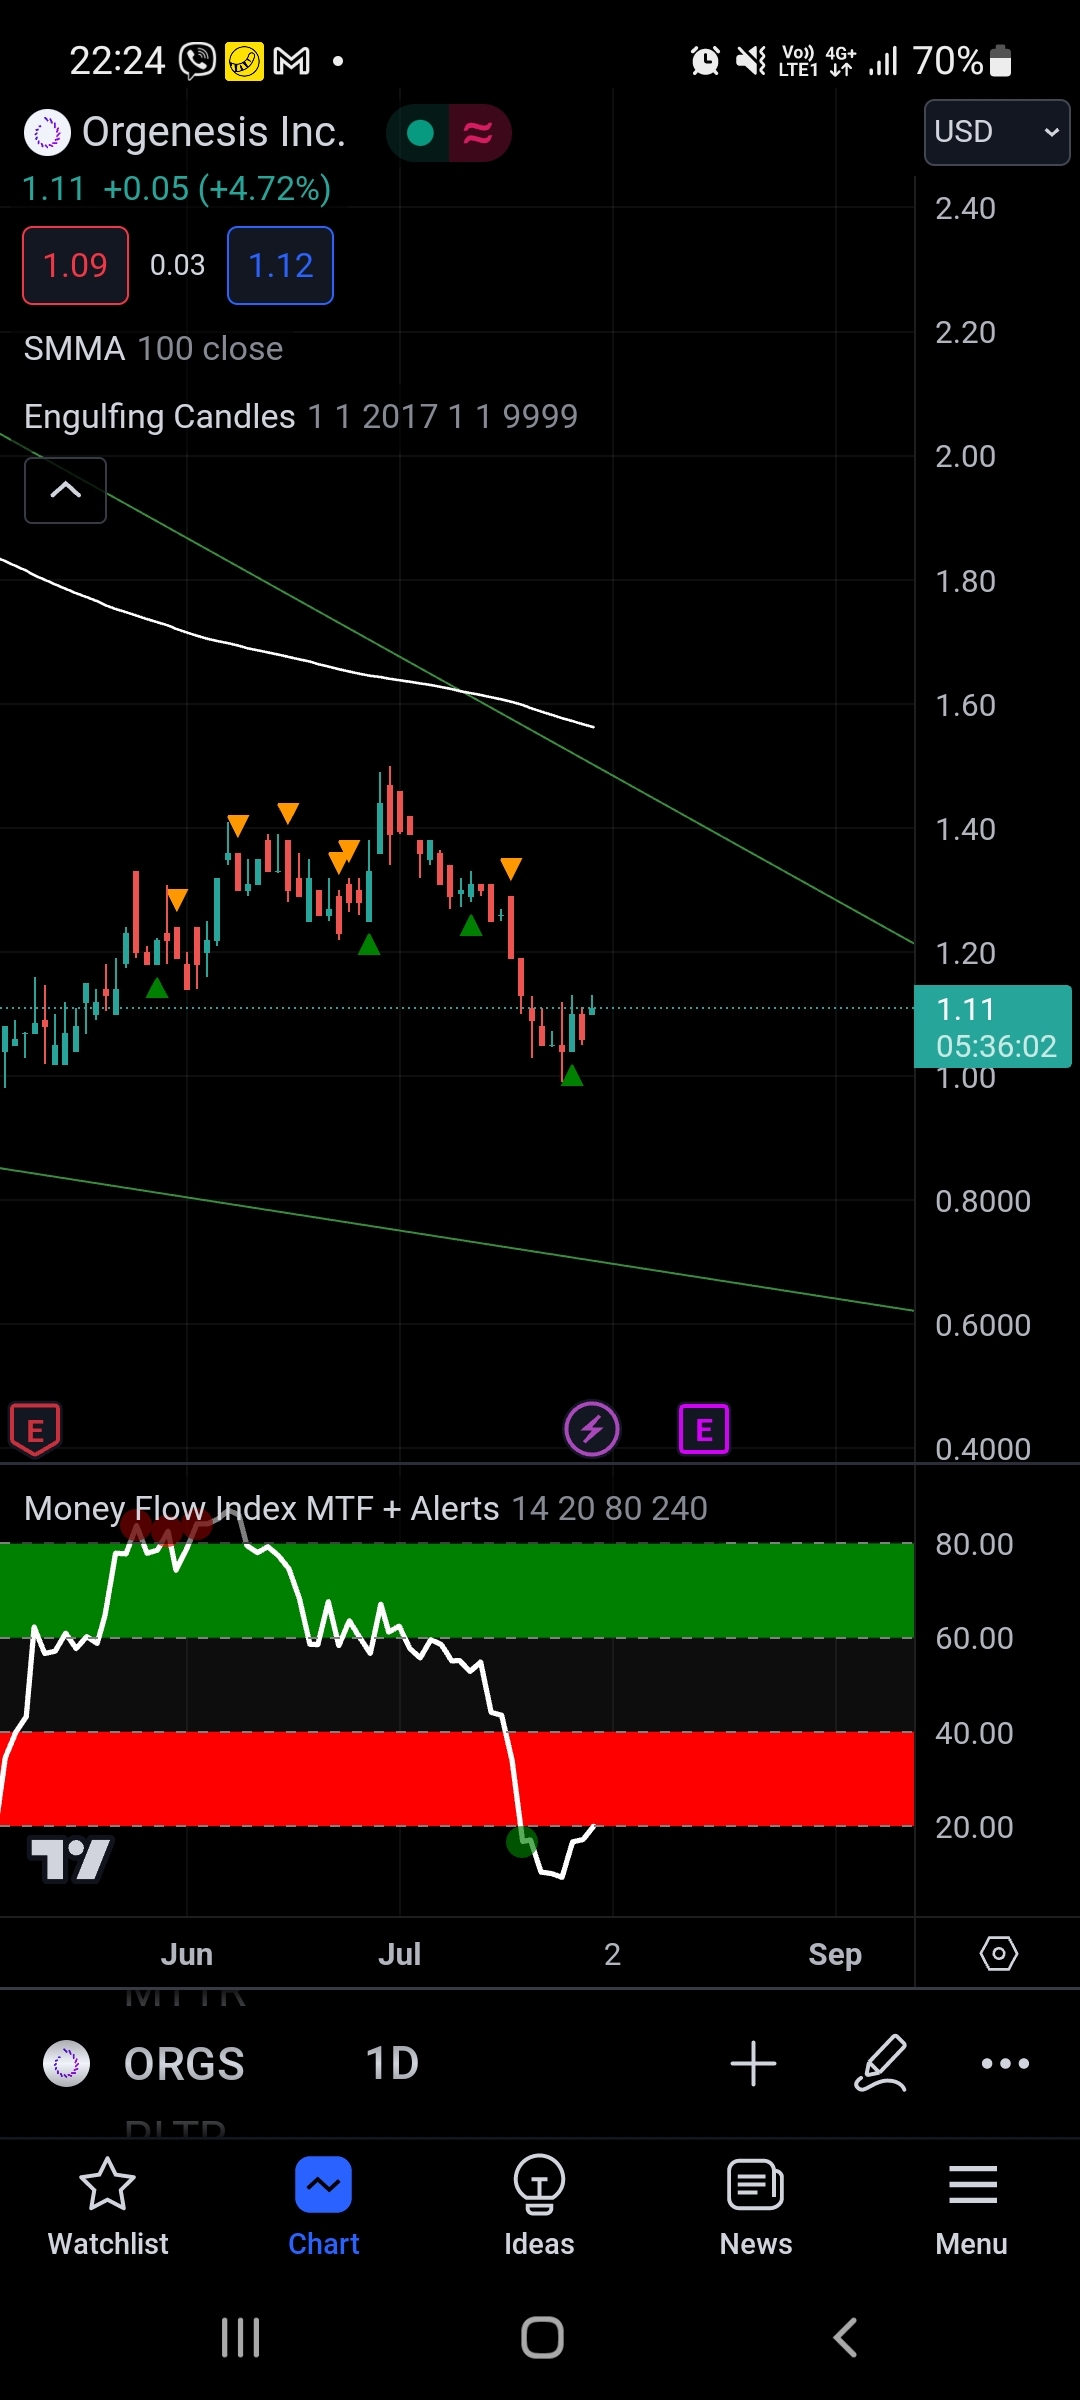Change the 1D timeframe interval
This screenshot has width=1080, height=2400.
pos(392,2064)
